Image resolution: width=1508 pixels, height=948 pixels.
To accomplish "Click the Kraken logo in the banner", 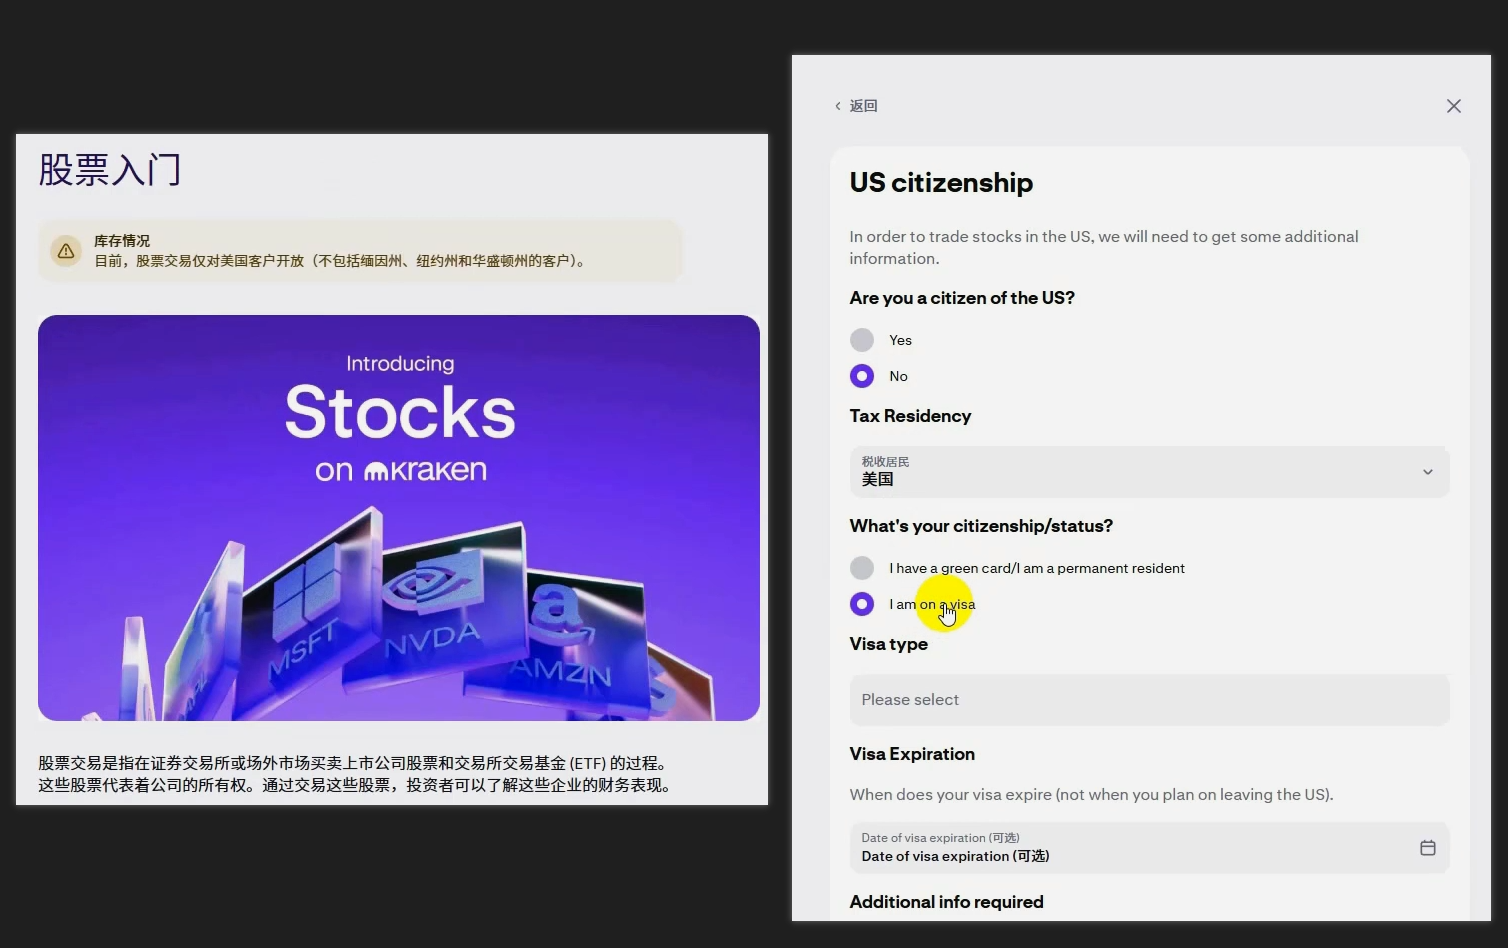I will [x=425, y=470].
